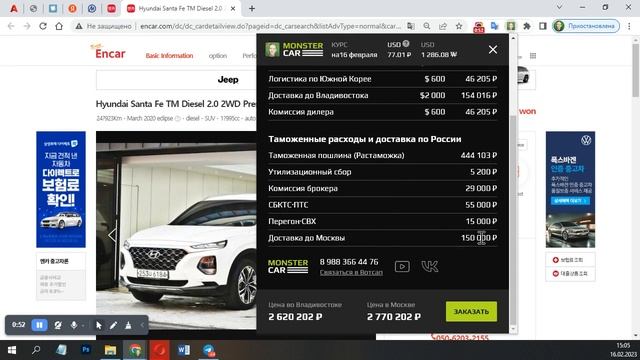Open a new browser tab
The height and width of the screenshot is (360, 640).
coord(252,9)
